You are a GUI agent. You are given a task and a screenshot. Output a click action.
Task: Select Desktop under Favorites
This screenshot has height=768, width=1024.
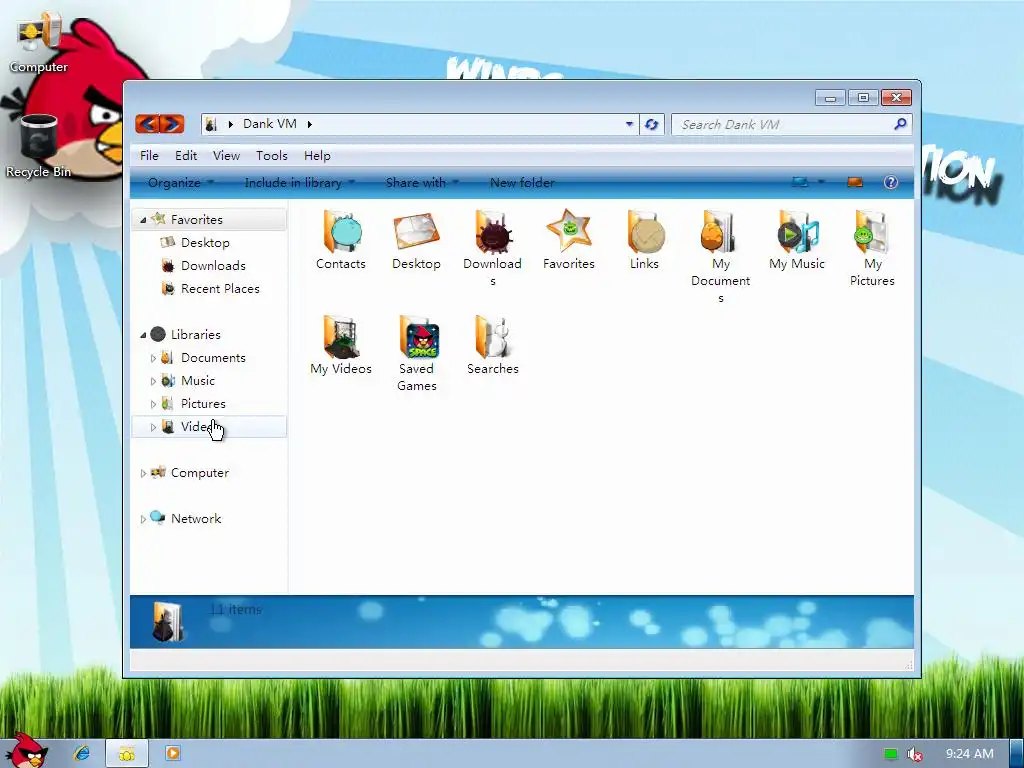205,243
